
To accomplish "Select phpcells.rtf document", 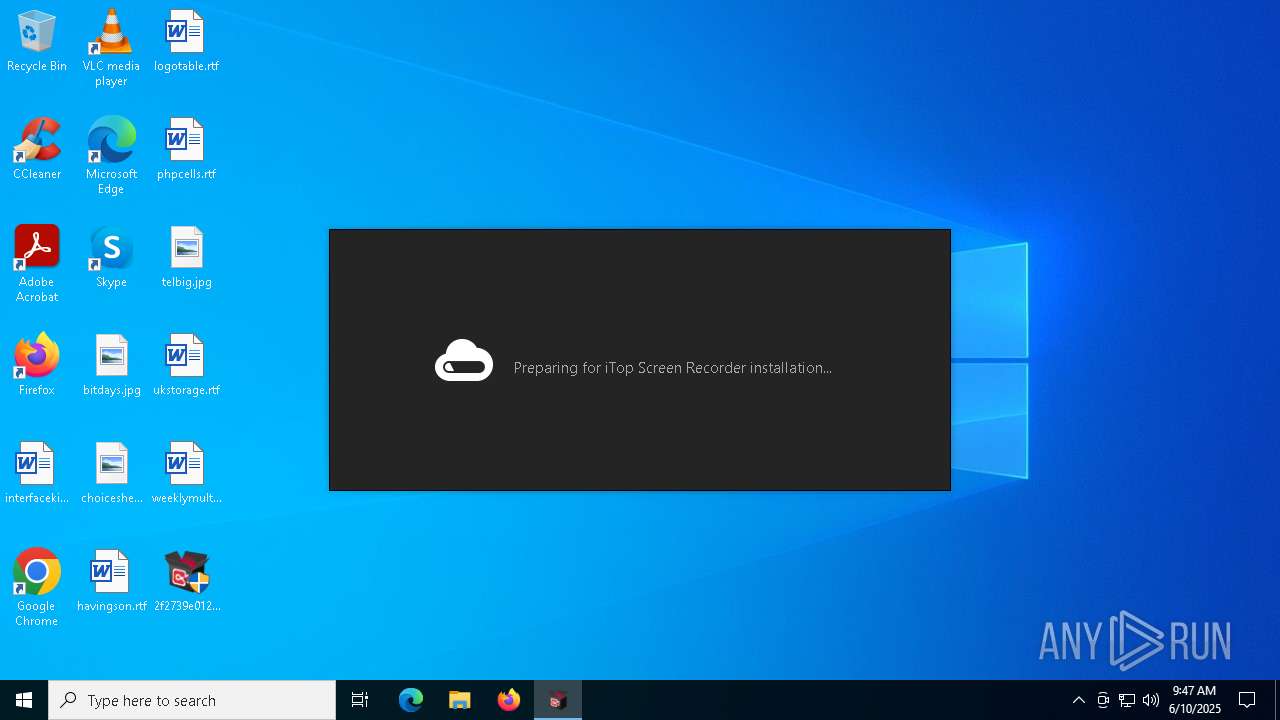I will (x=186, y=150).
